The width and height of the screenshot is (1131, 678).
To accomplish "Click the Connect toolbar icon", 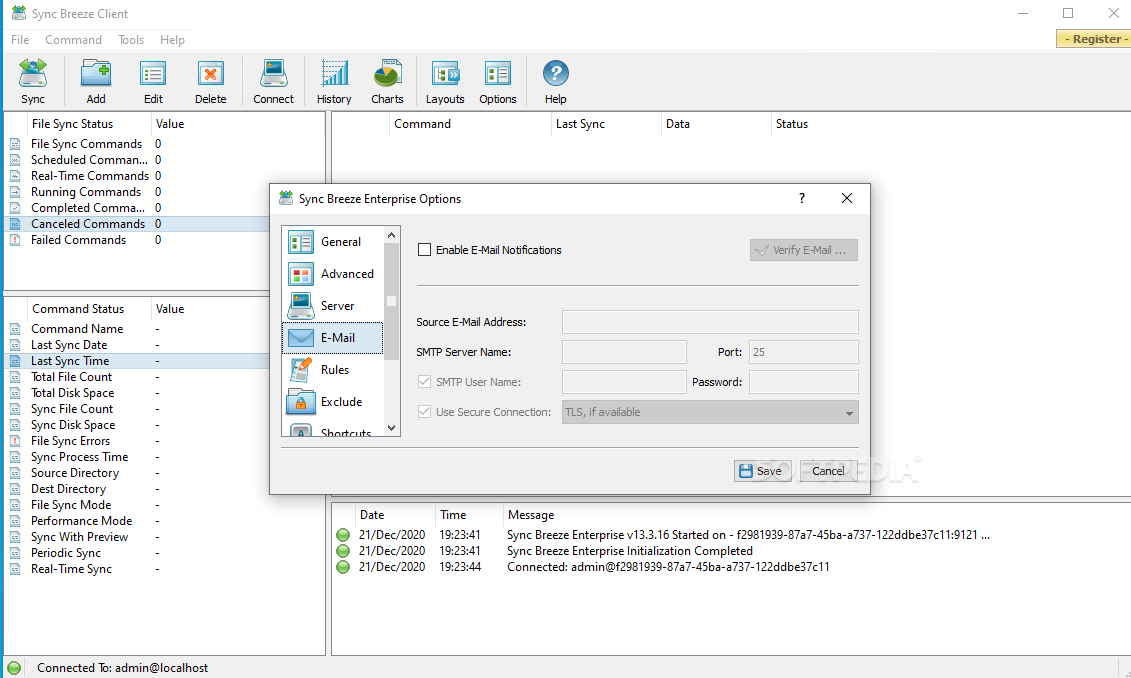I will pos(273,74).
